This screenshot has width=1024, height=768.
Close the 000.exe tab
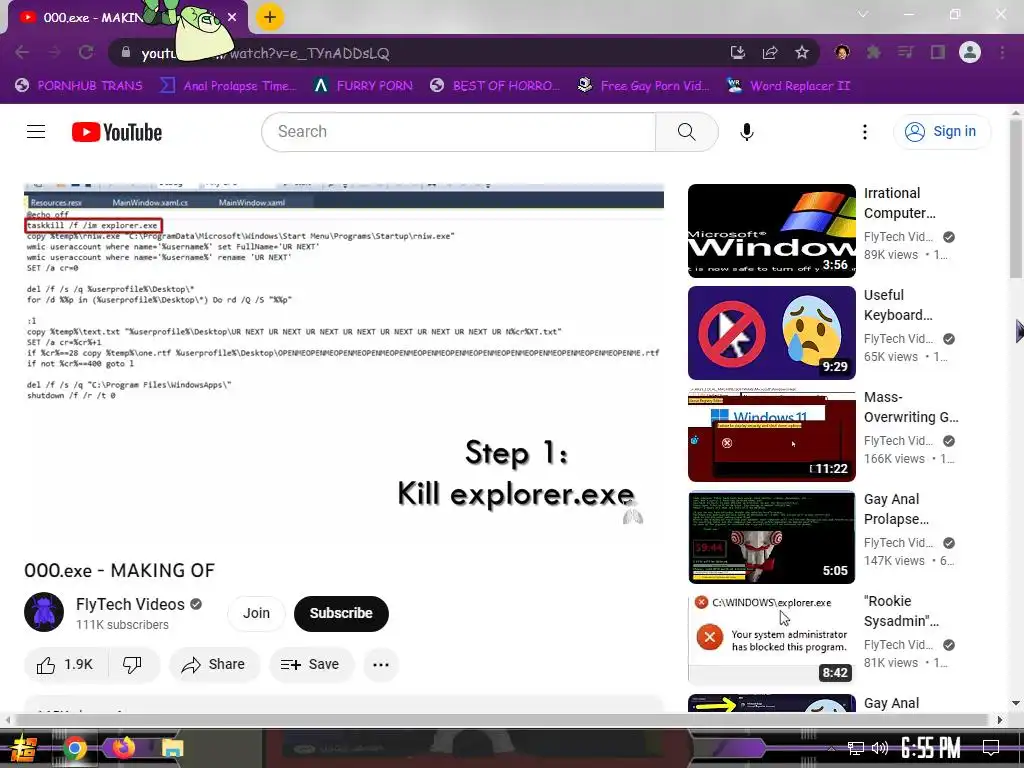tap(232, 18)
